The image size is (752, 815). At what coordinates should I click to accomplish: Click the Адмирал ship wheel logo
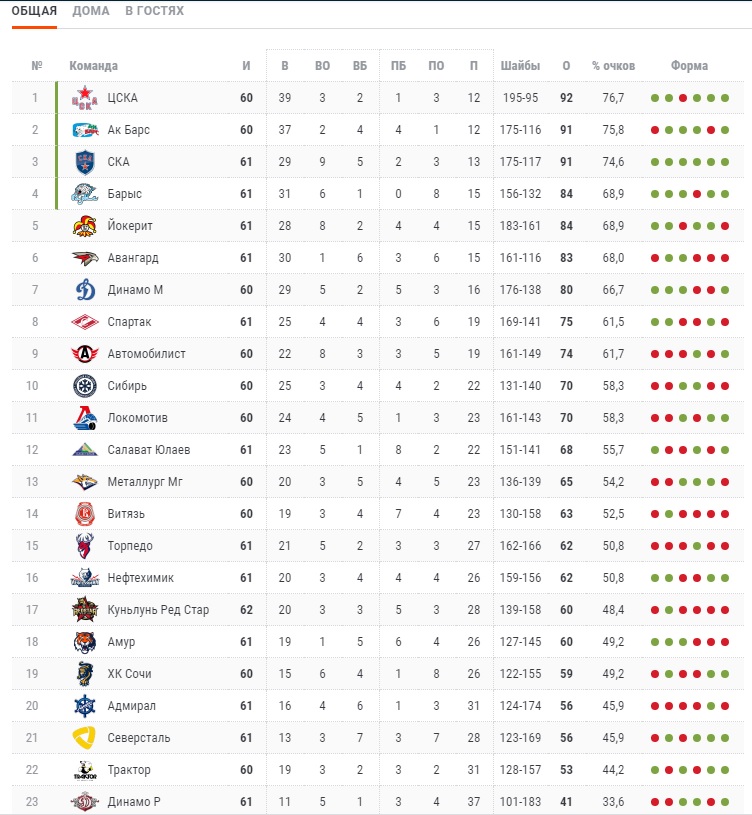pyautogui.click(x=85, y=706)
